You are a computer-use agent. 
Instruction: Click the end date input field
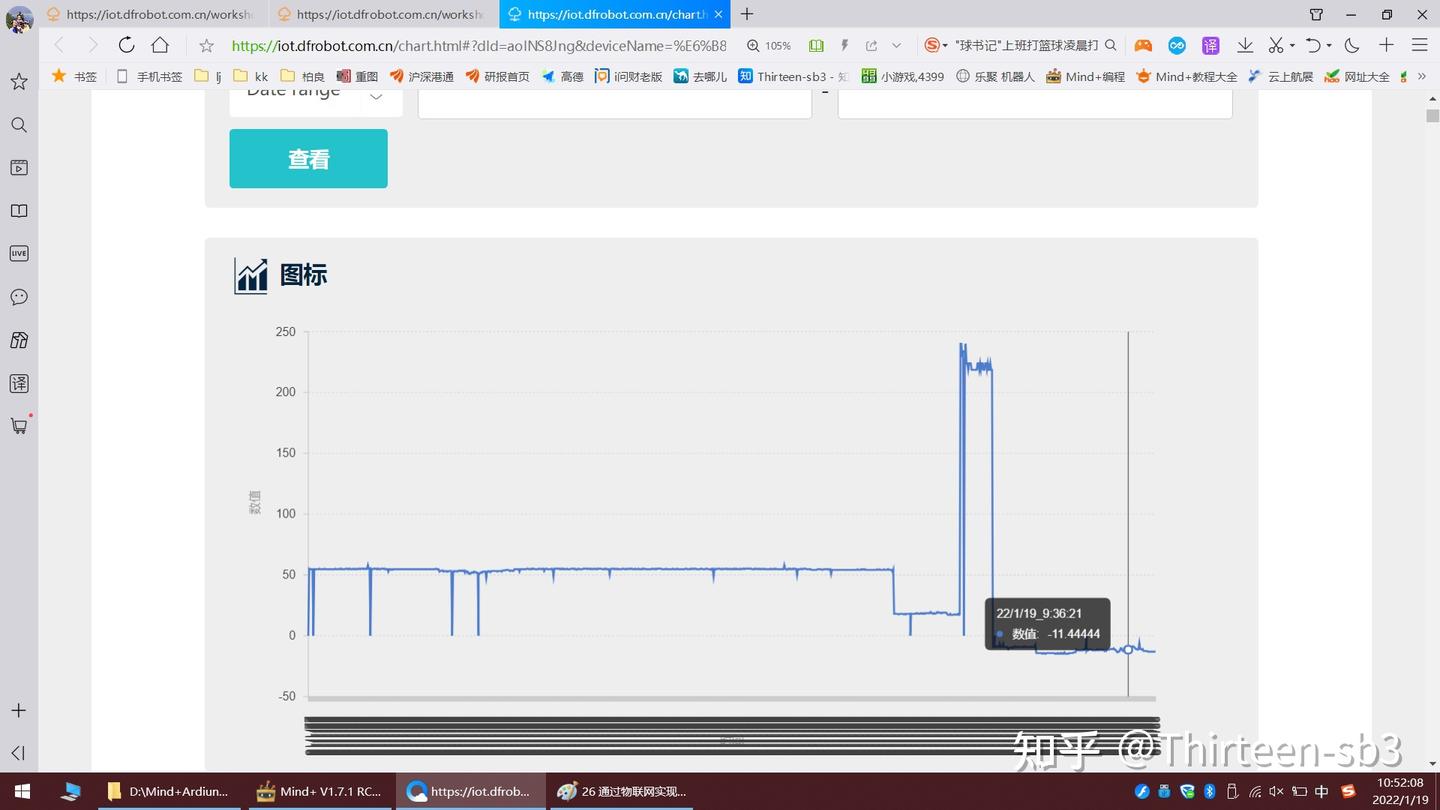1035,104
